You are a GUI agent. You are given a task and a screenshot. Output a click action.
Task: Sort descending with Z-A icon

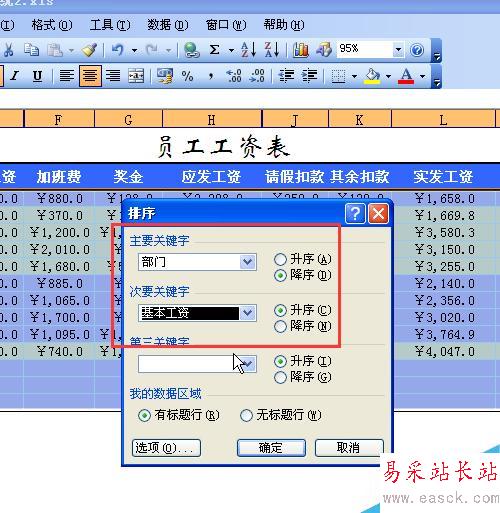272,50
